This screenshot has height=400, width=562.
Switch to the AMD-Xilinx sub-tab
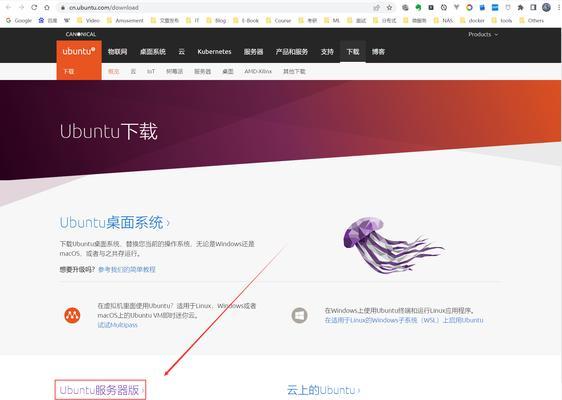tap(258, 71)
